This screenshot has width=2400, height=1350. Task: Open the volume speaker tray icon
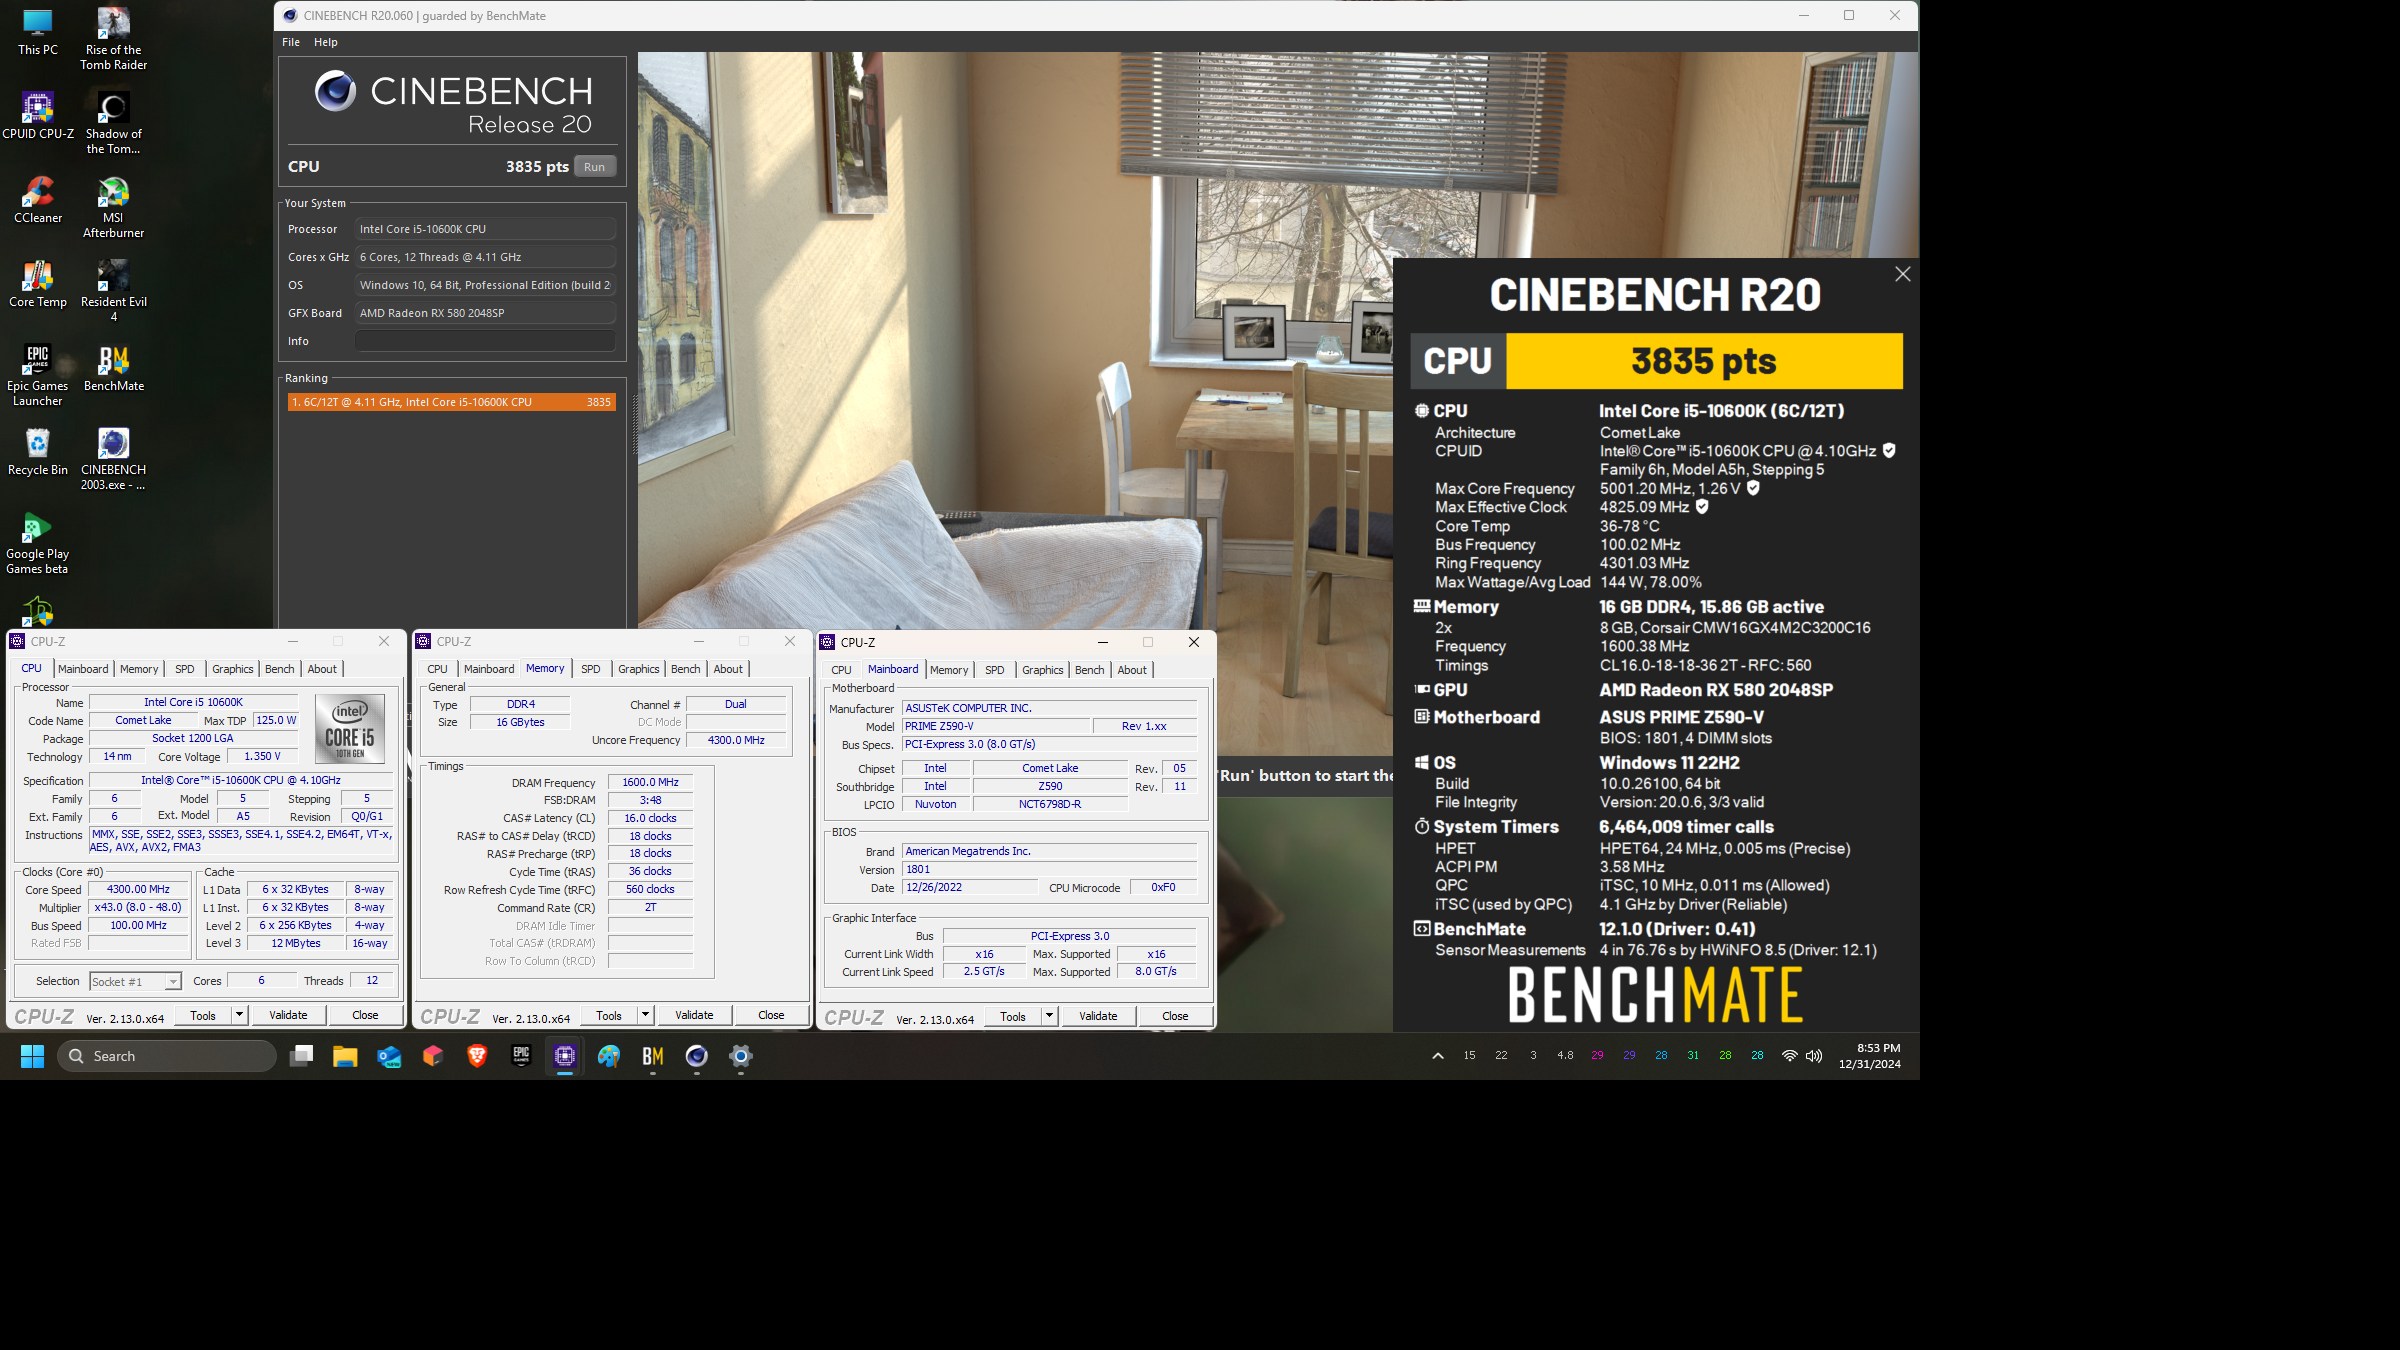[x=1814, y=1056]
